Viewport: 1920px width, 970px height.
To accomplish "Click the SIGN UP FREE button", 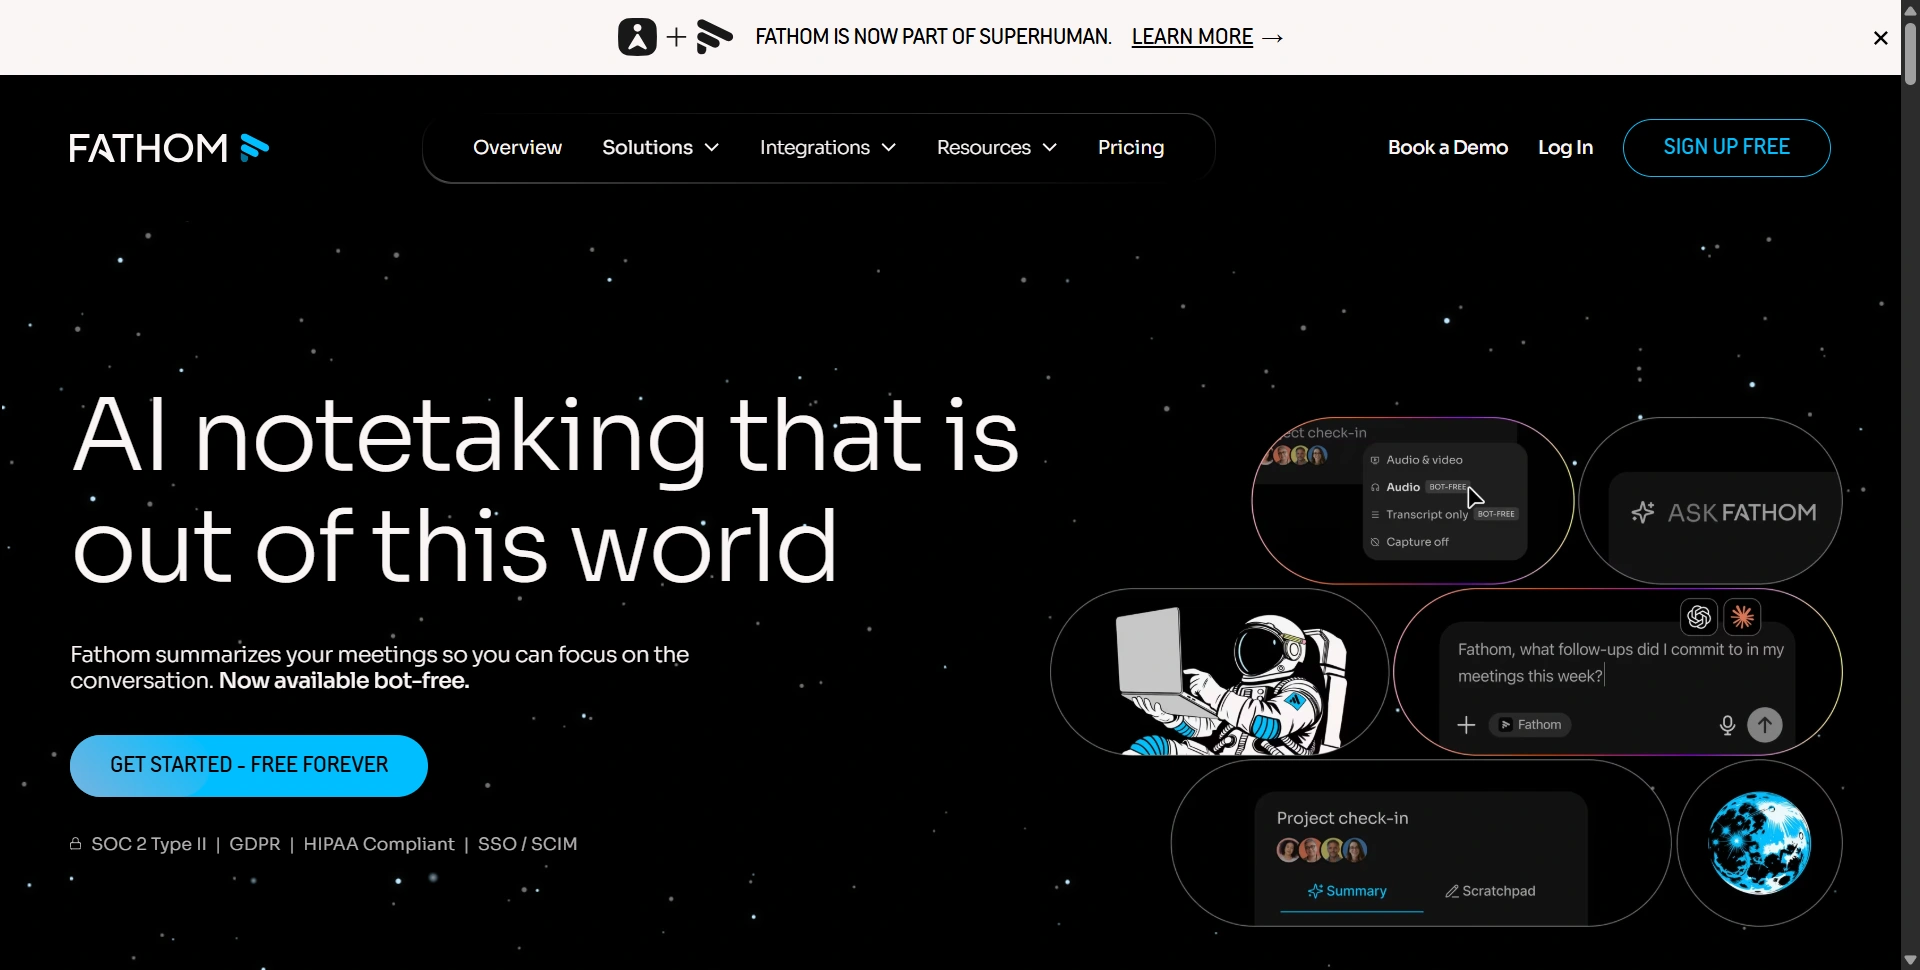I will pos(1726,147).
